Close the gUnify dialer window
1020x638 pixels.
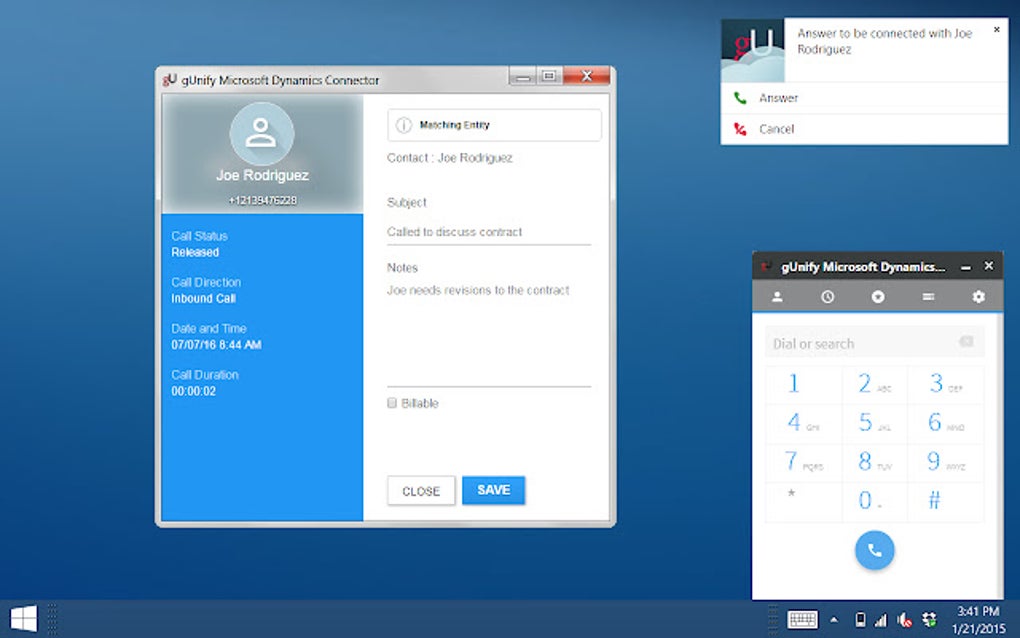(989, 266)
